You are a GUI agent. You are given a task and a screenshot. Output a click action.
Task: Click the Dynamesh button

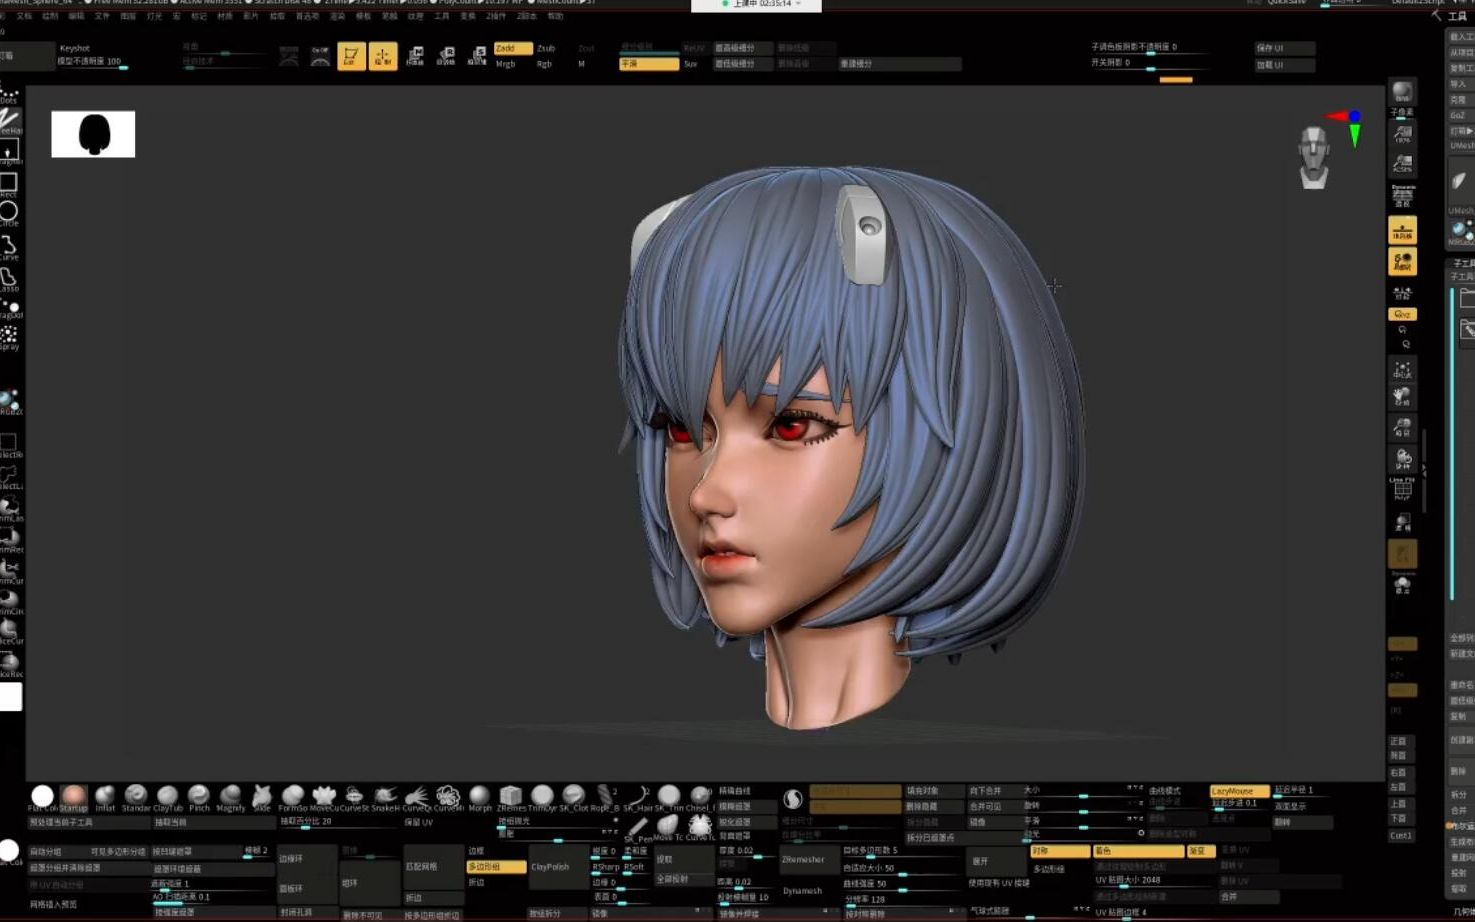point(803,891)
